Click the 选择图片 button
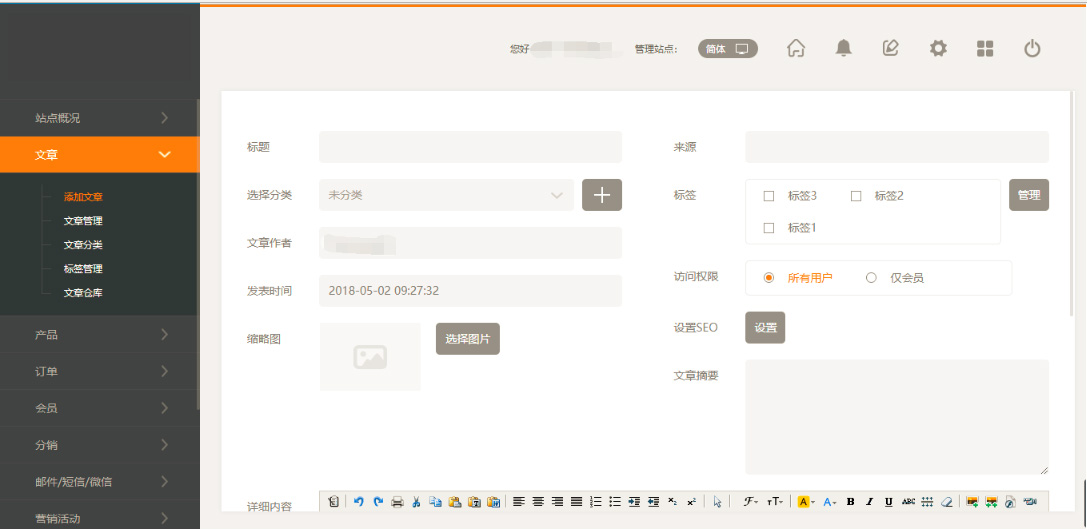This screenshot has width=1087, height=530. pyautogui.click(x=467, y=339)
